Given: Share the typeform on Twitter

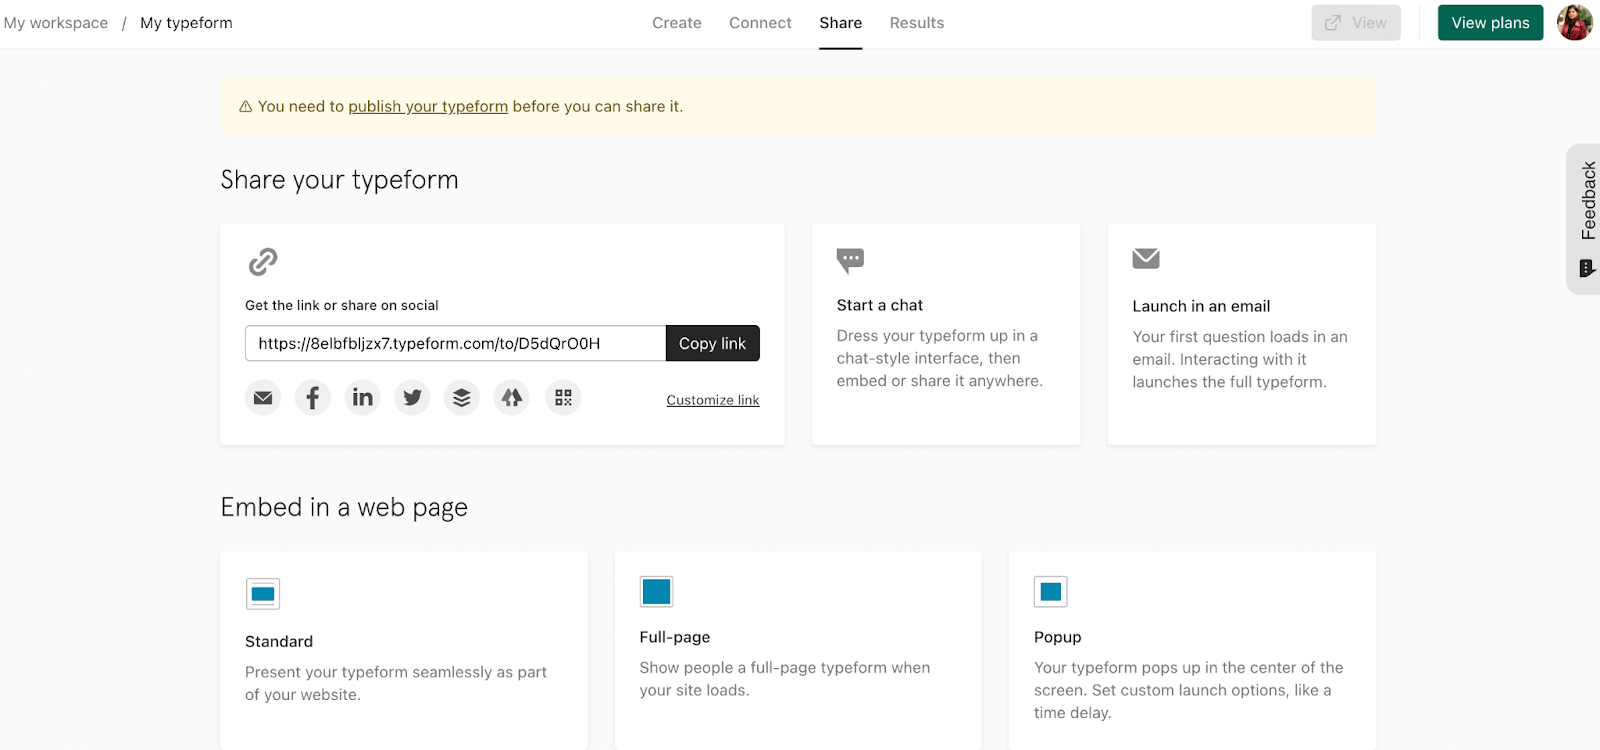Looking at the screenshot, I should click(412, 398).
